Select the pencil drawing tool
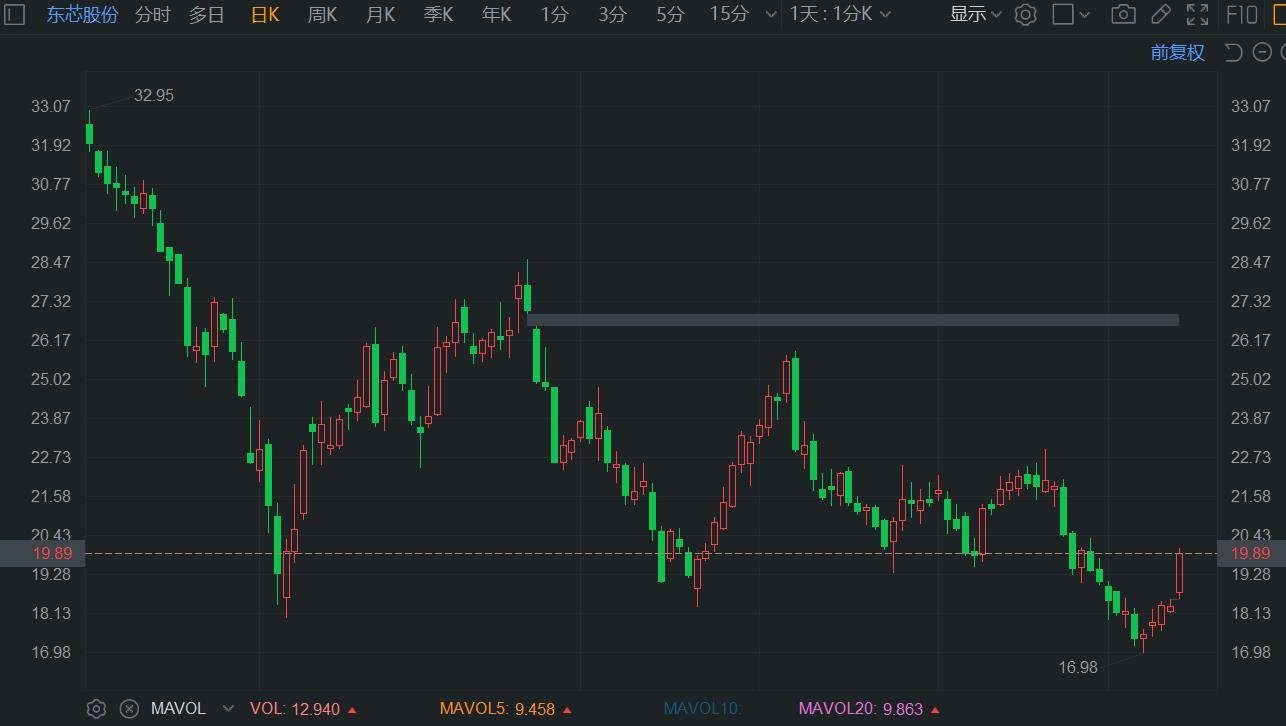Image resolution: width=1286 pixels, height=726 pixels. (1160, 14)
